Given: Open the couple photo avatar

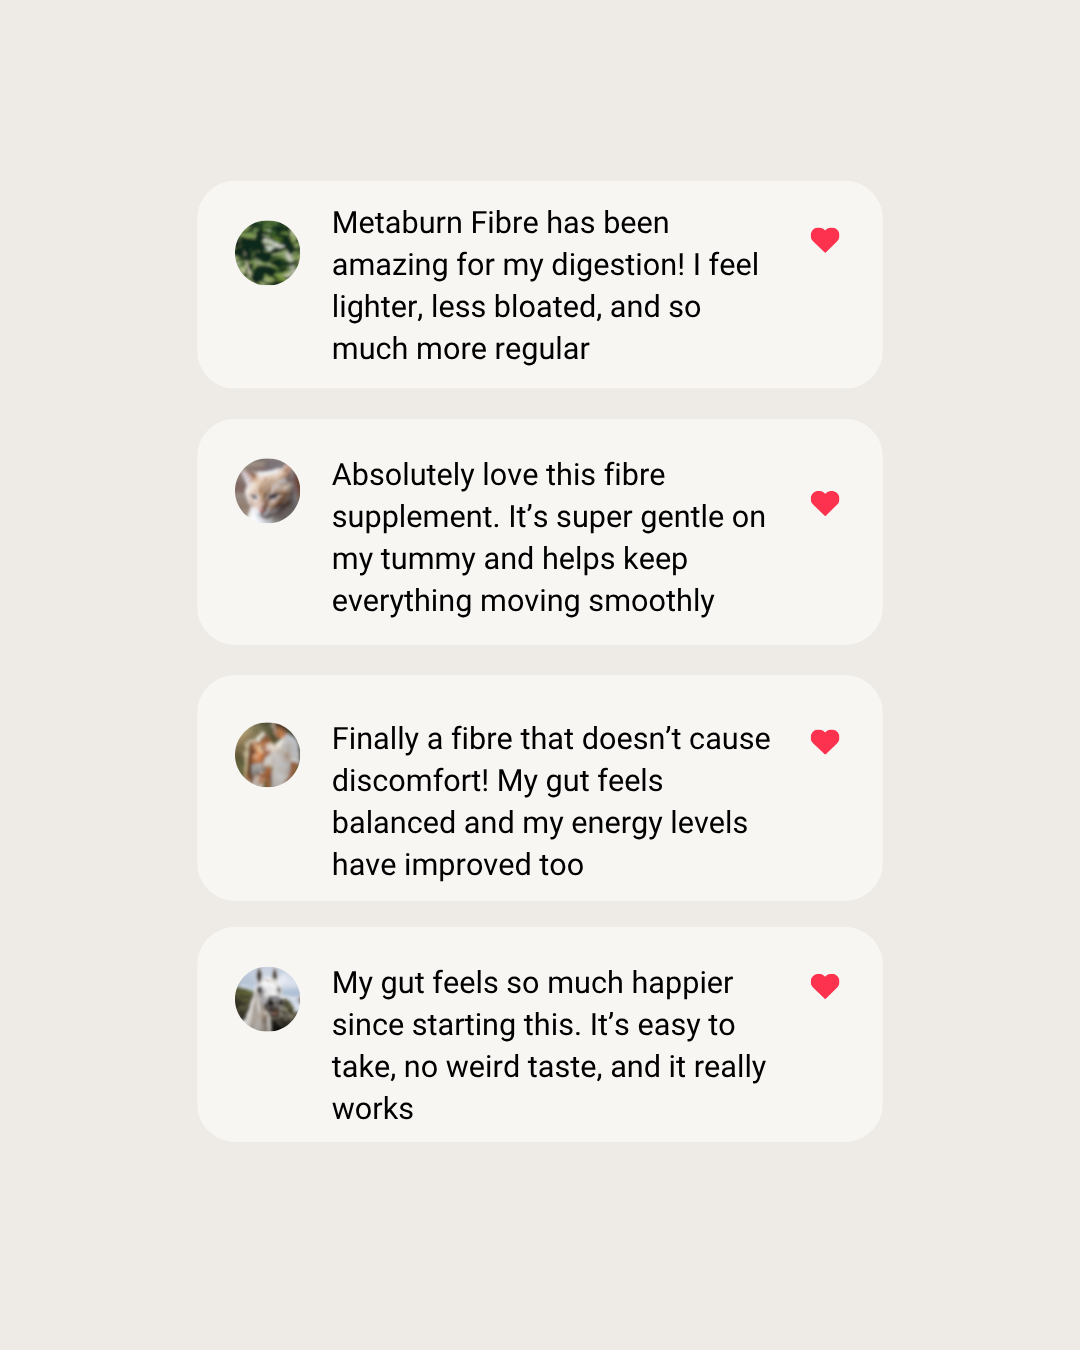Looking at the screenshot, I should [x=267, y=755].
